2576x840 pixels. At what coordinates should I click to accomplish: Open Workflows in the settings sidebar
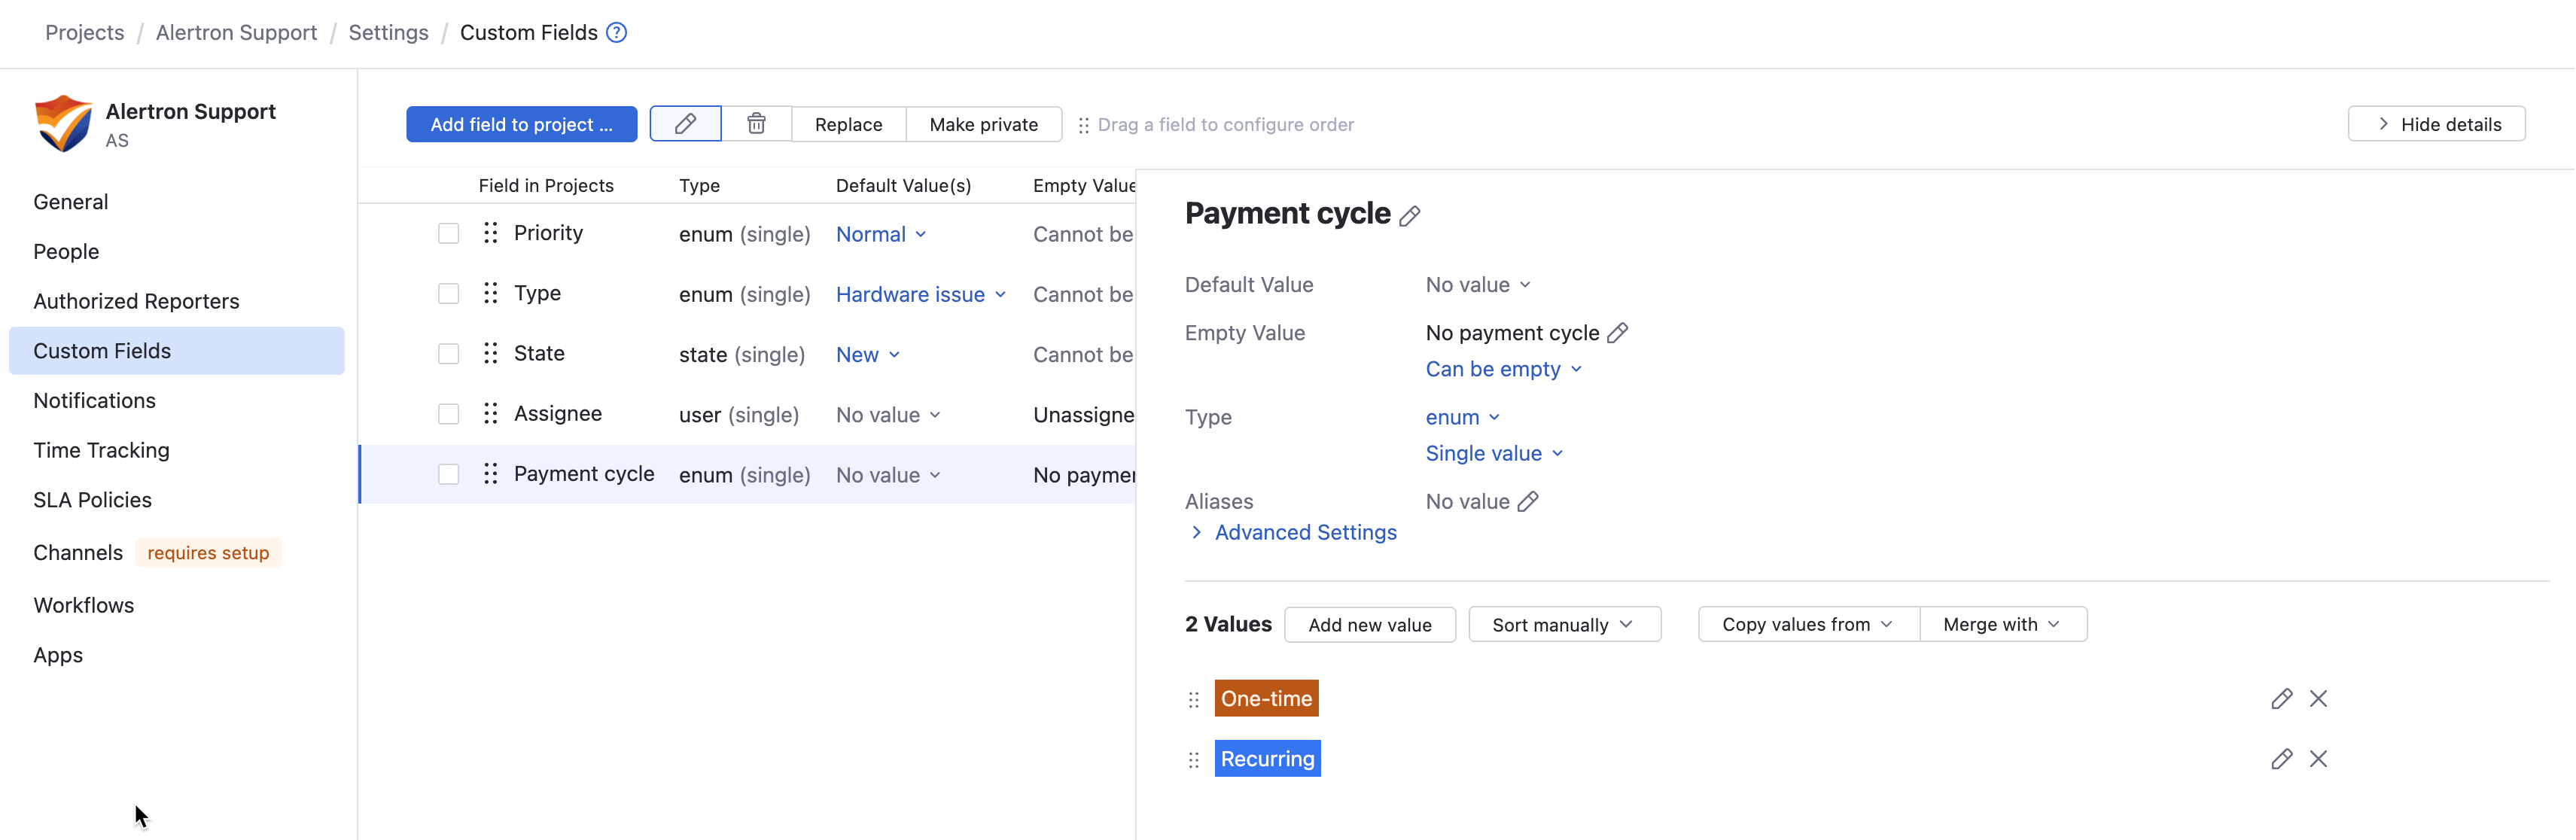click(84, 605)
